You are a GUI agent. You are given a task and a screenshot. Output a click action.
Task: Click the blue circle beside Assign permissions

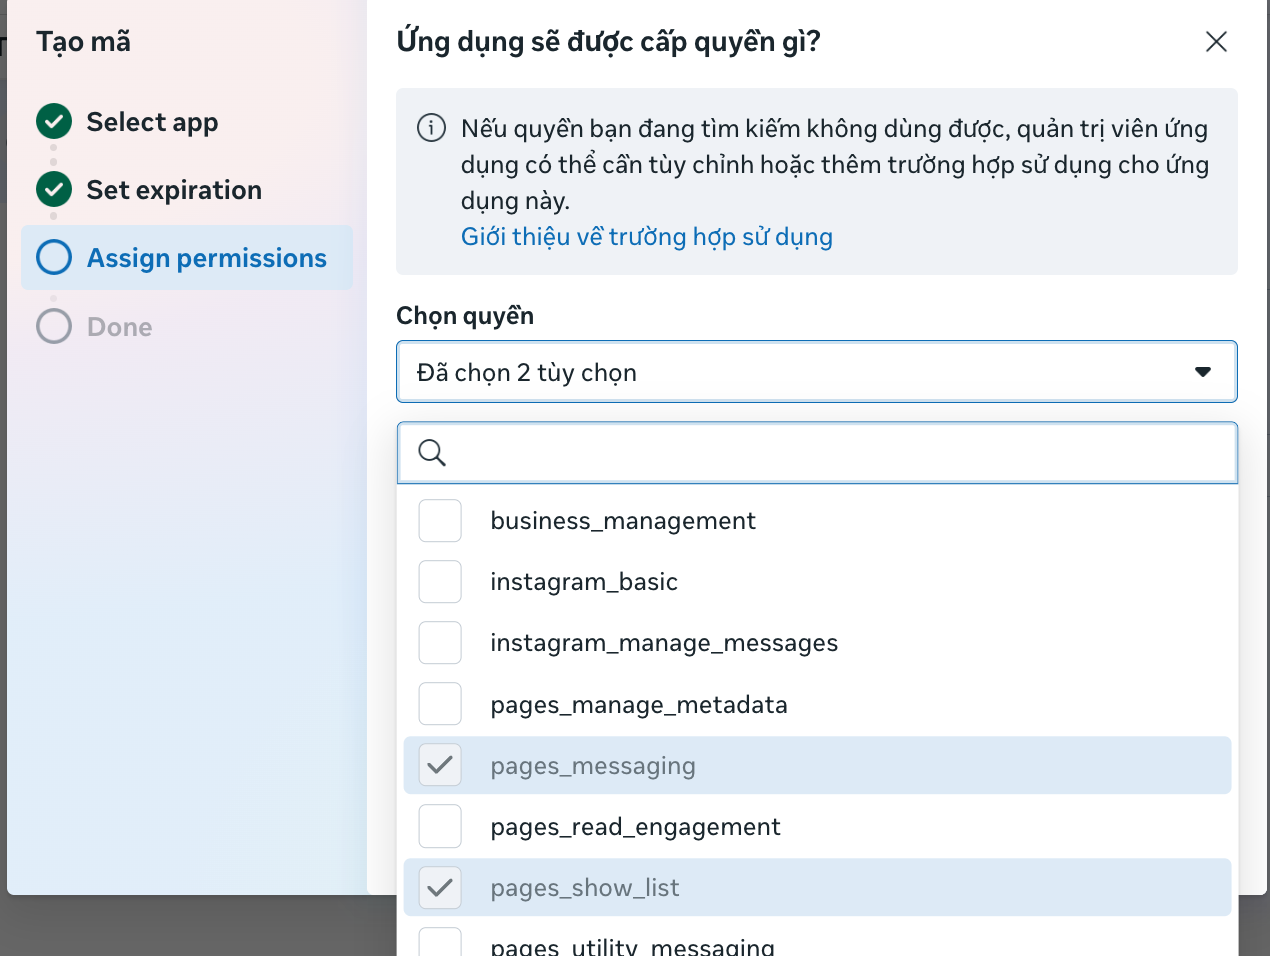(x=53, y=257)
